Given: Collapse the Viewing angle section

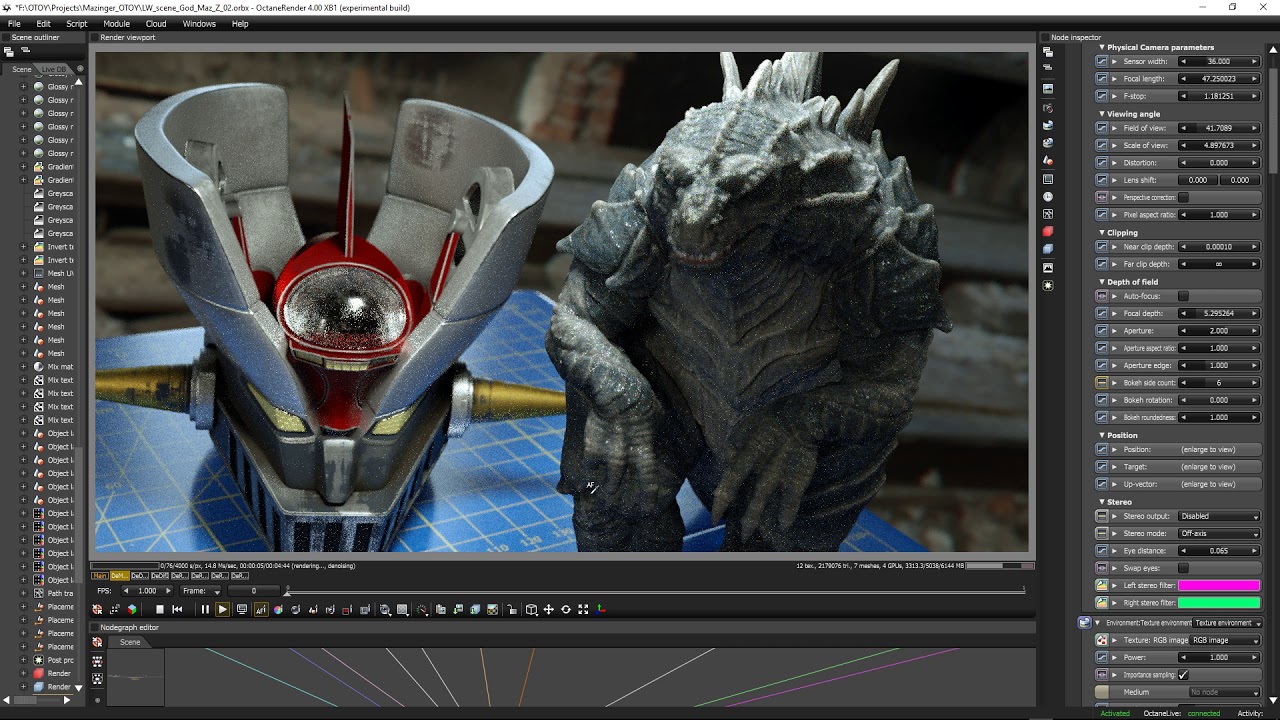Looking at the screenshot, I should point(1102,114).
